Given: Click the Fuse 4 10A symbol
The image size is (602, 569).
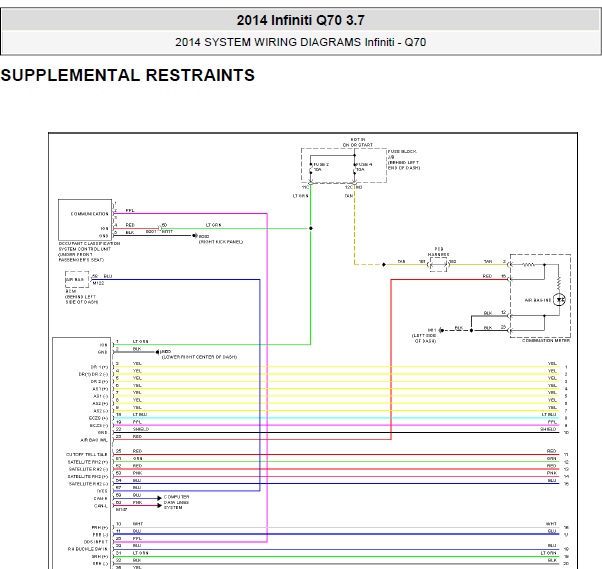Looking at the screenshot, I should (354, 169).
